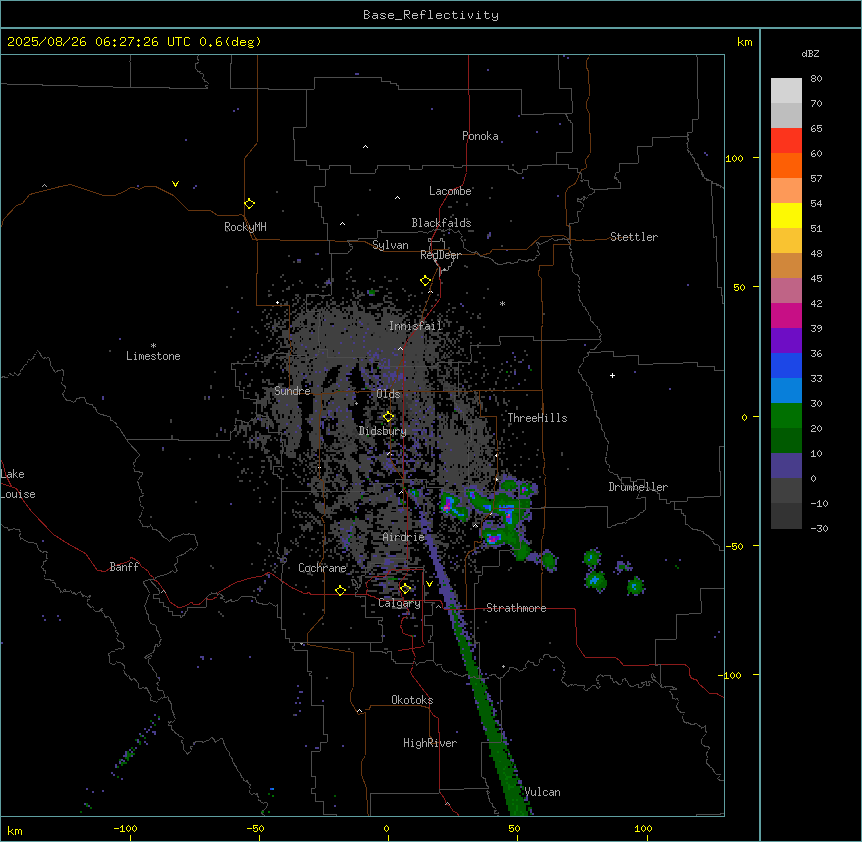The height and width of the screenshot is (842, 862).
Task: Click the yellow diamond marker above Calgary label
Action: point(405,589)
